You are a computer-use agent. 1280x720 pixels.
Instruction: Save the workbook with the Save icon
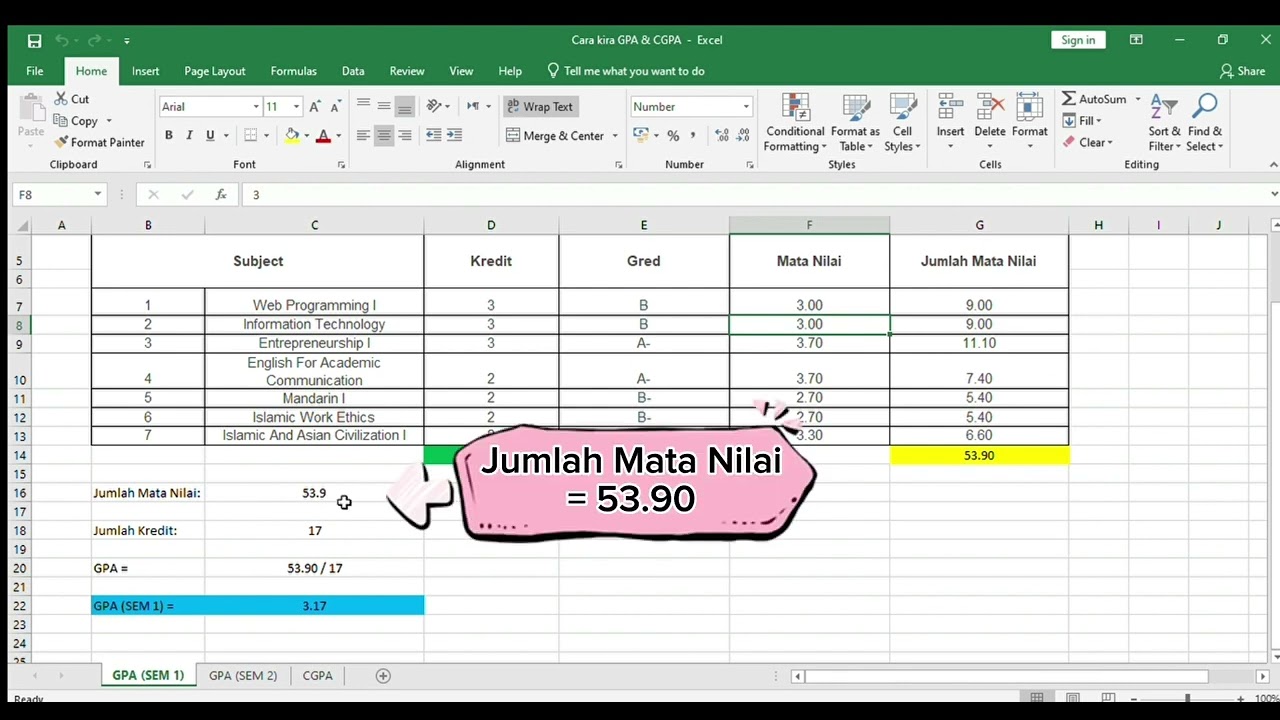click(34, 41)
